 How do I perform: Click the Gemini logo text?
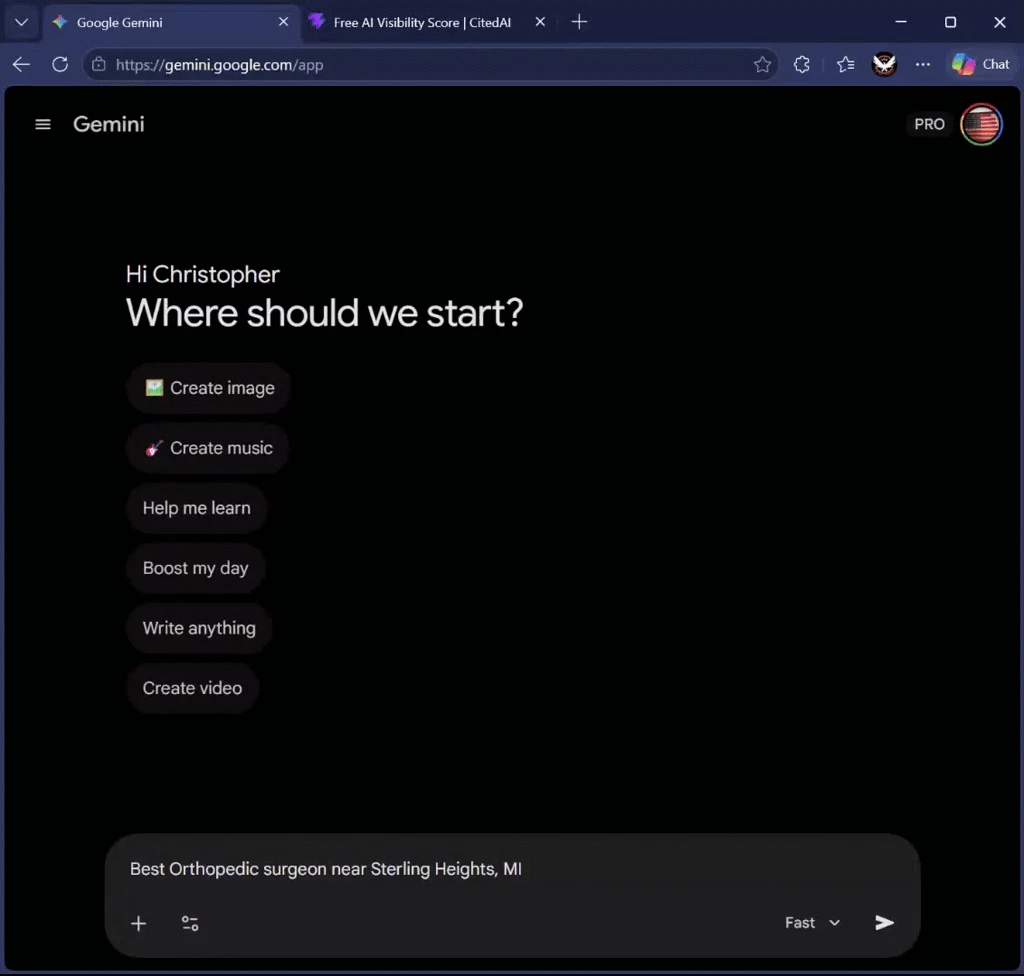pyautogui.click(x=108, y=124)
